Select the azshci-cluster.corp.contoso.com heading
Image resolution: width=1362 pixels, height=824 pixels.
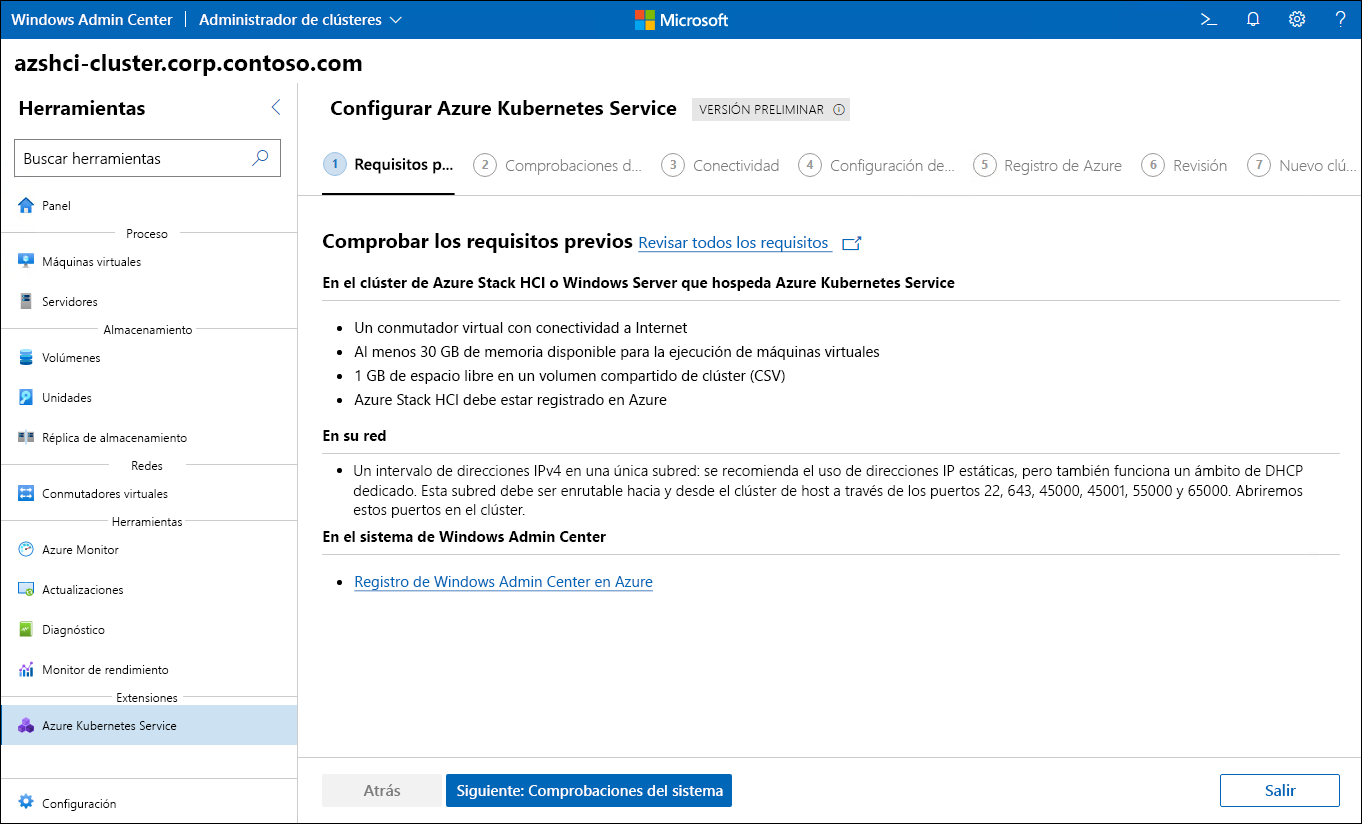(189, 64)
